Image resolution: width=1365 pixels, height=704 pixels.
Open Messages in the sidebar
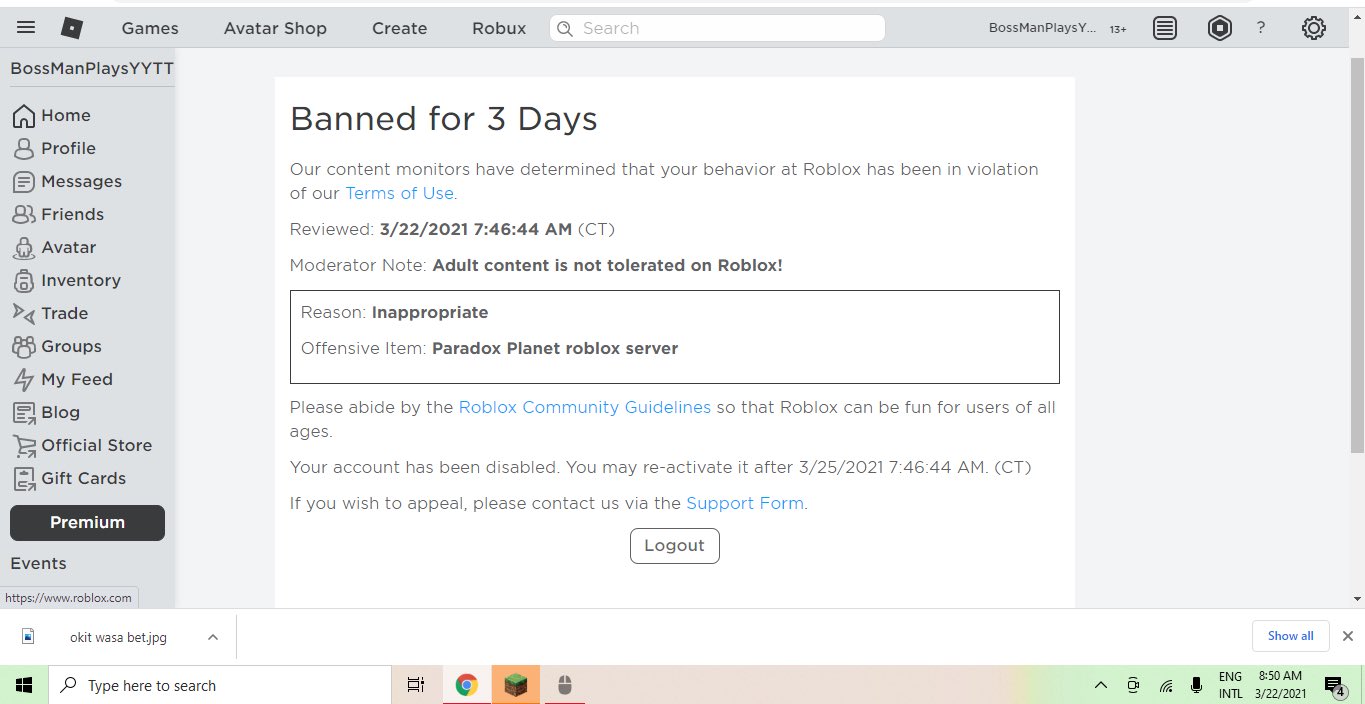point(81,182)
